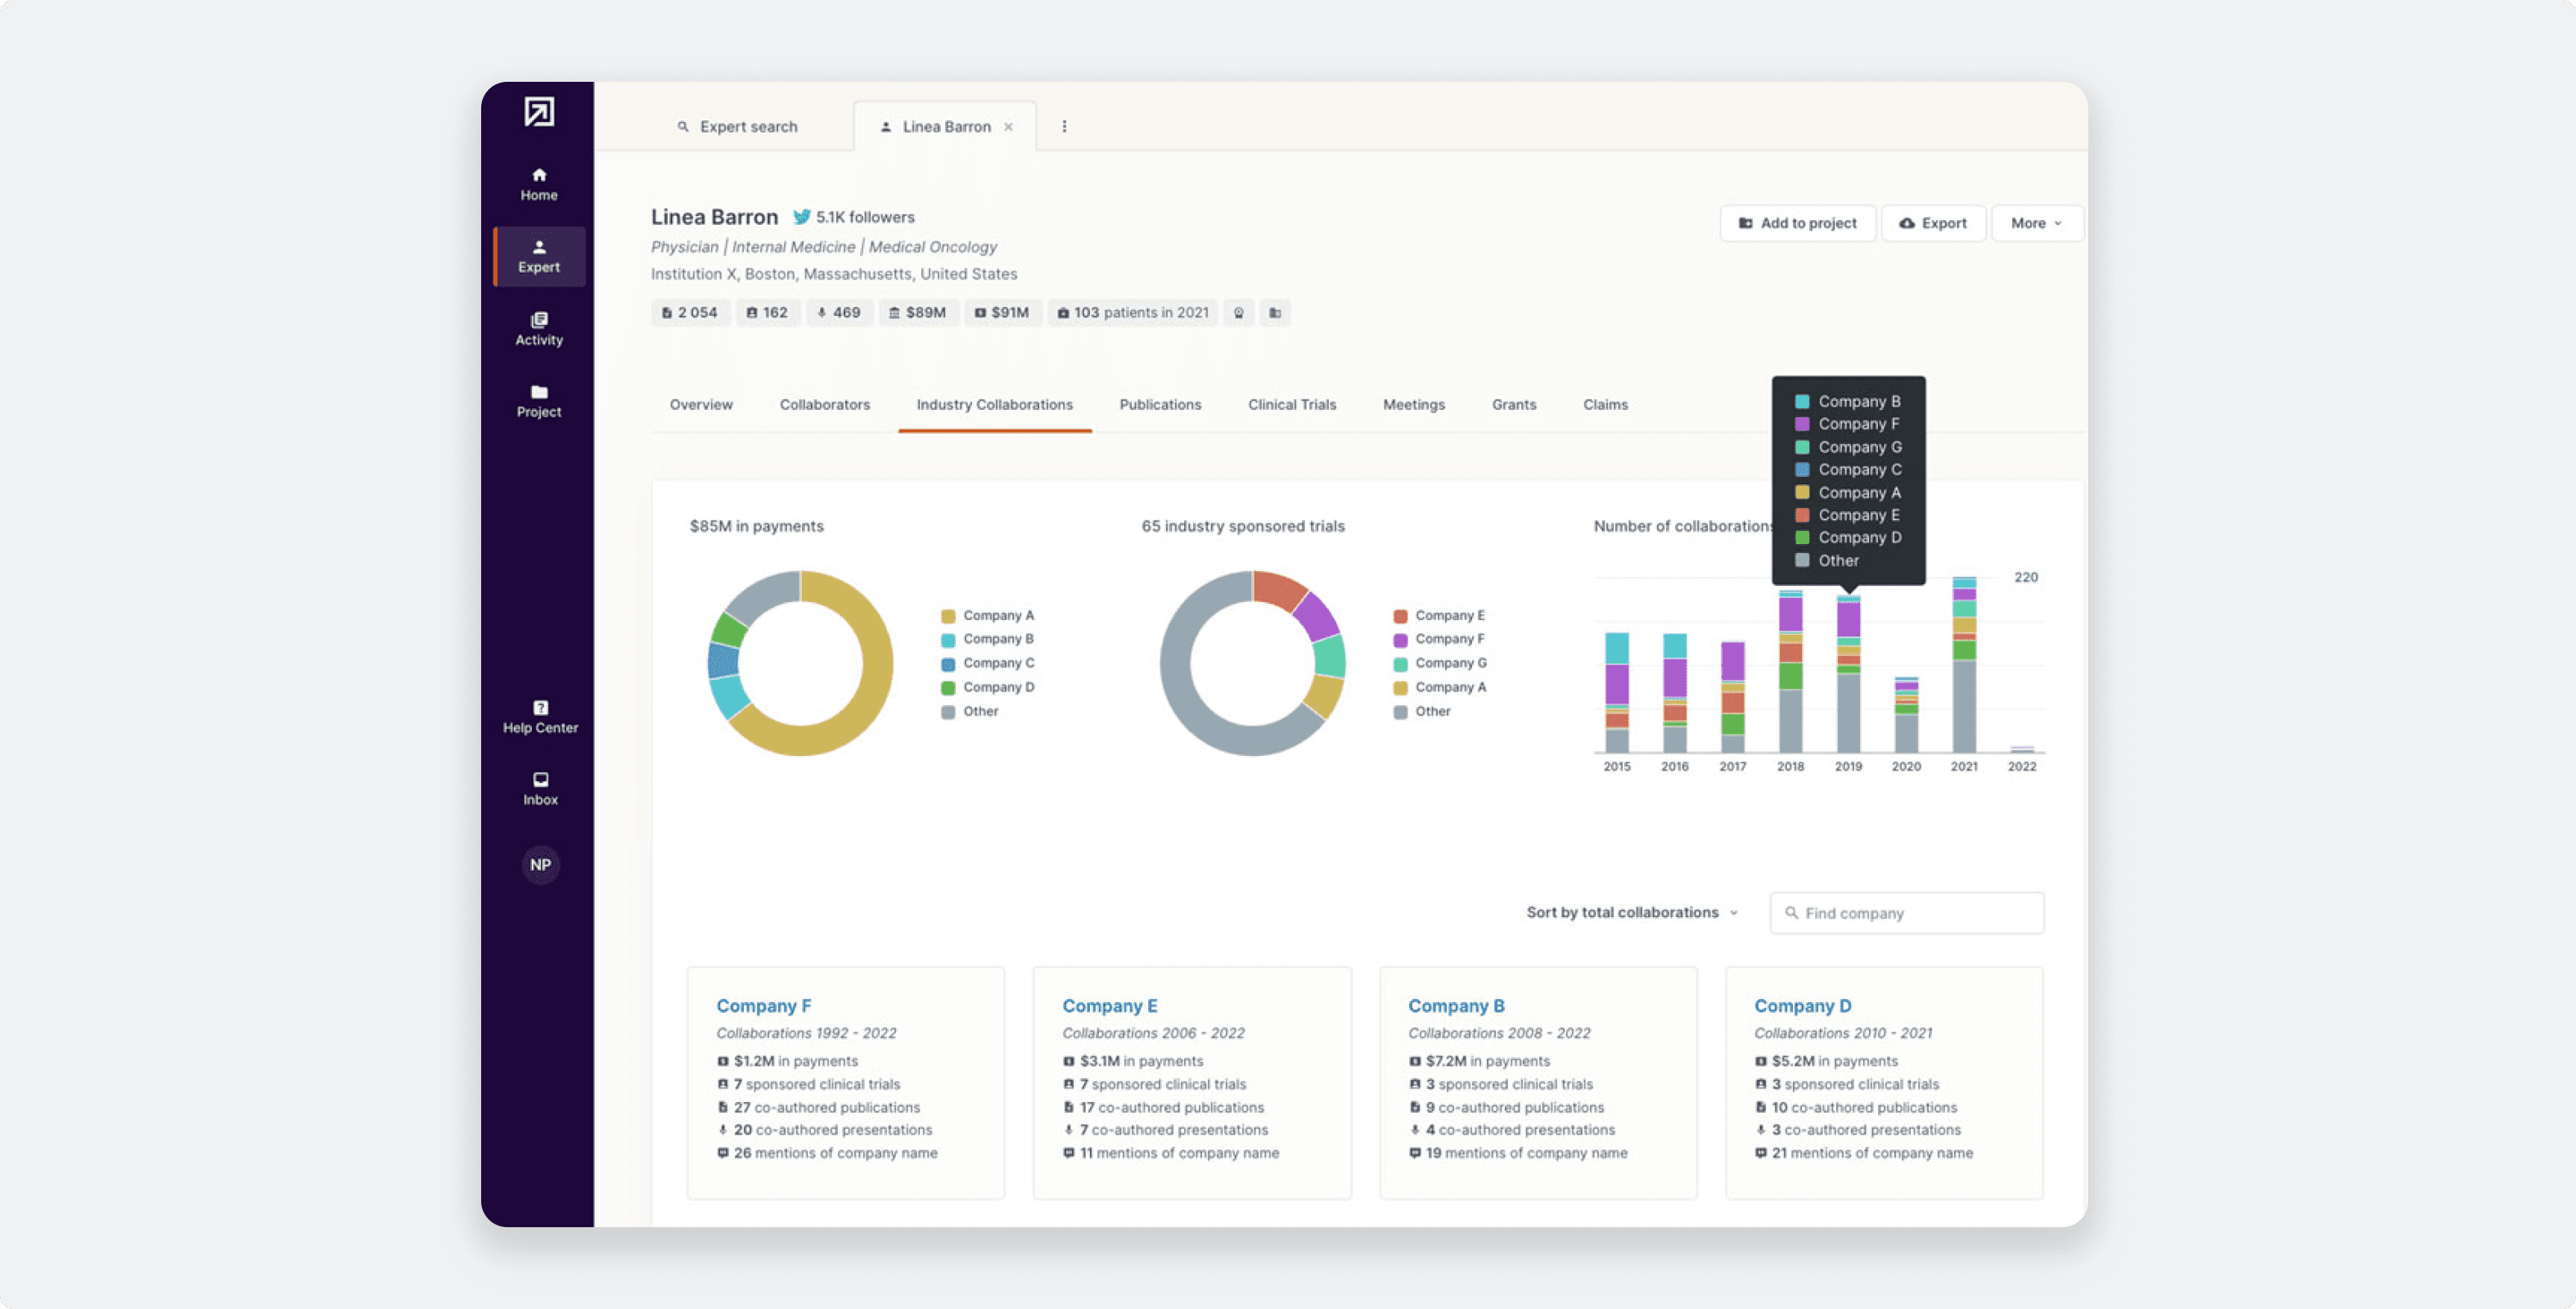Click the 2021 bar in collaborations chart
The image size is (2576, 1309).
1964,665
